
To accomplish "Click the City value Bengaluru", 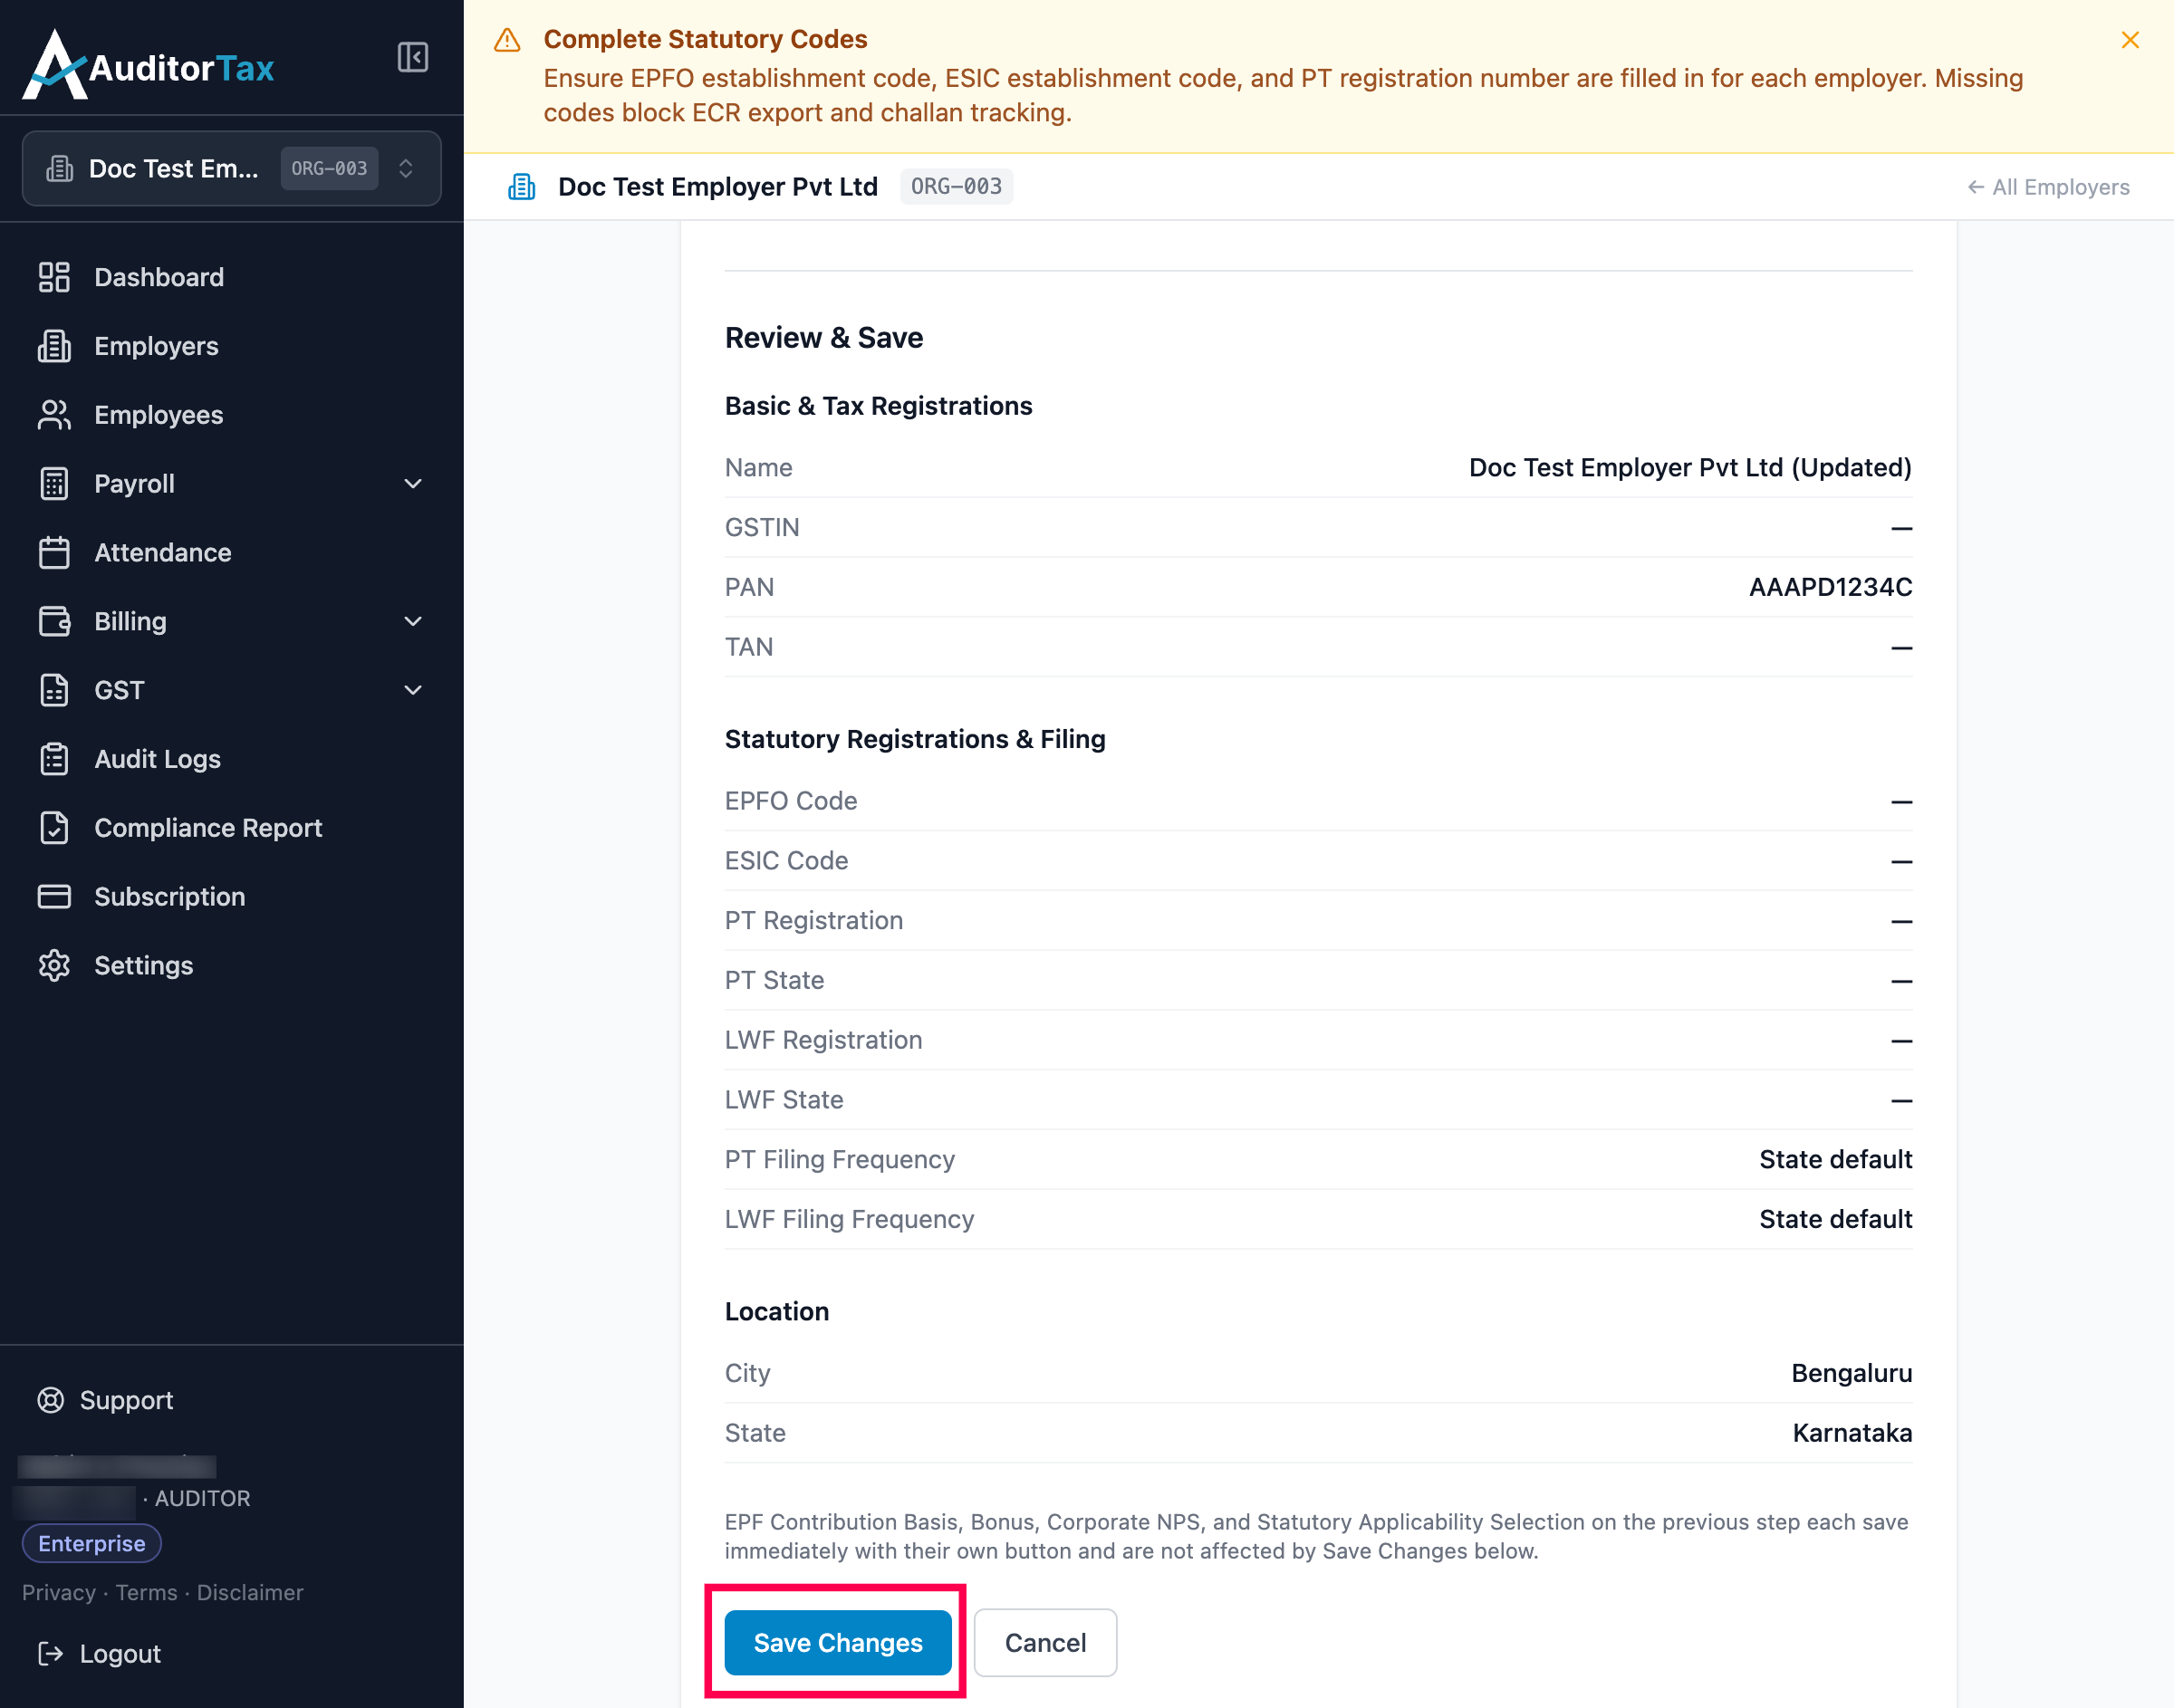I will 1851,1373.
